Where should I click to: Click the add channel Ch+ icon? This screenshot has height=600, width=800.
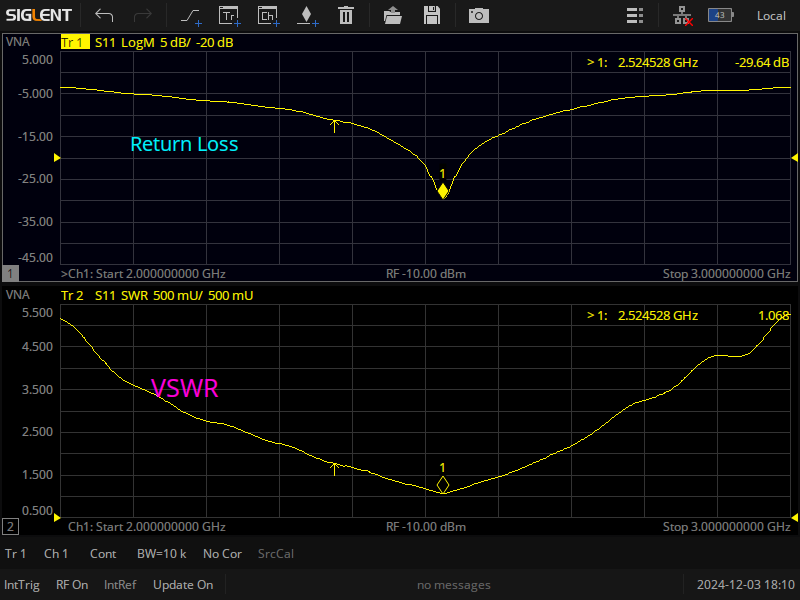click(268, 16)
